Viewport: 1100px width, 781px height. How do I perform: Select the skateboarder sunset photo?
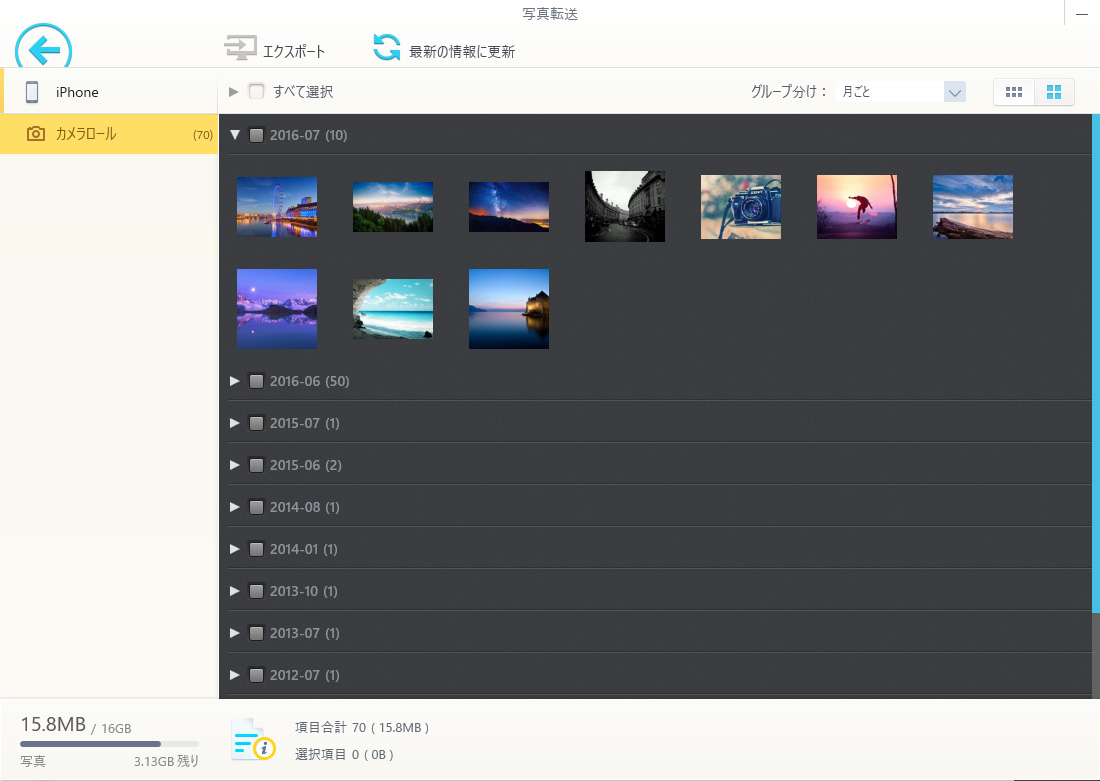[857, 207]
